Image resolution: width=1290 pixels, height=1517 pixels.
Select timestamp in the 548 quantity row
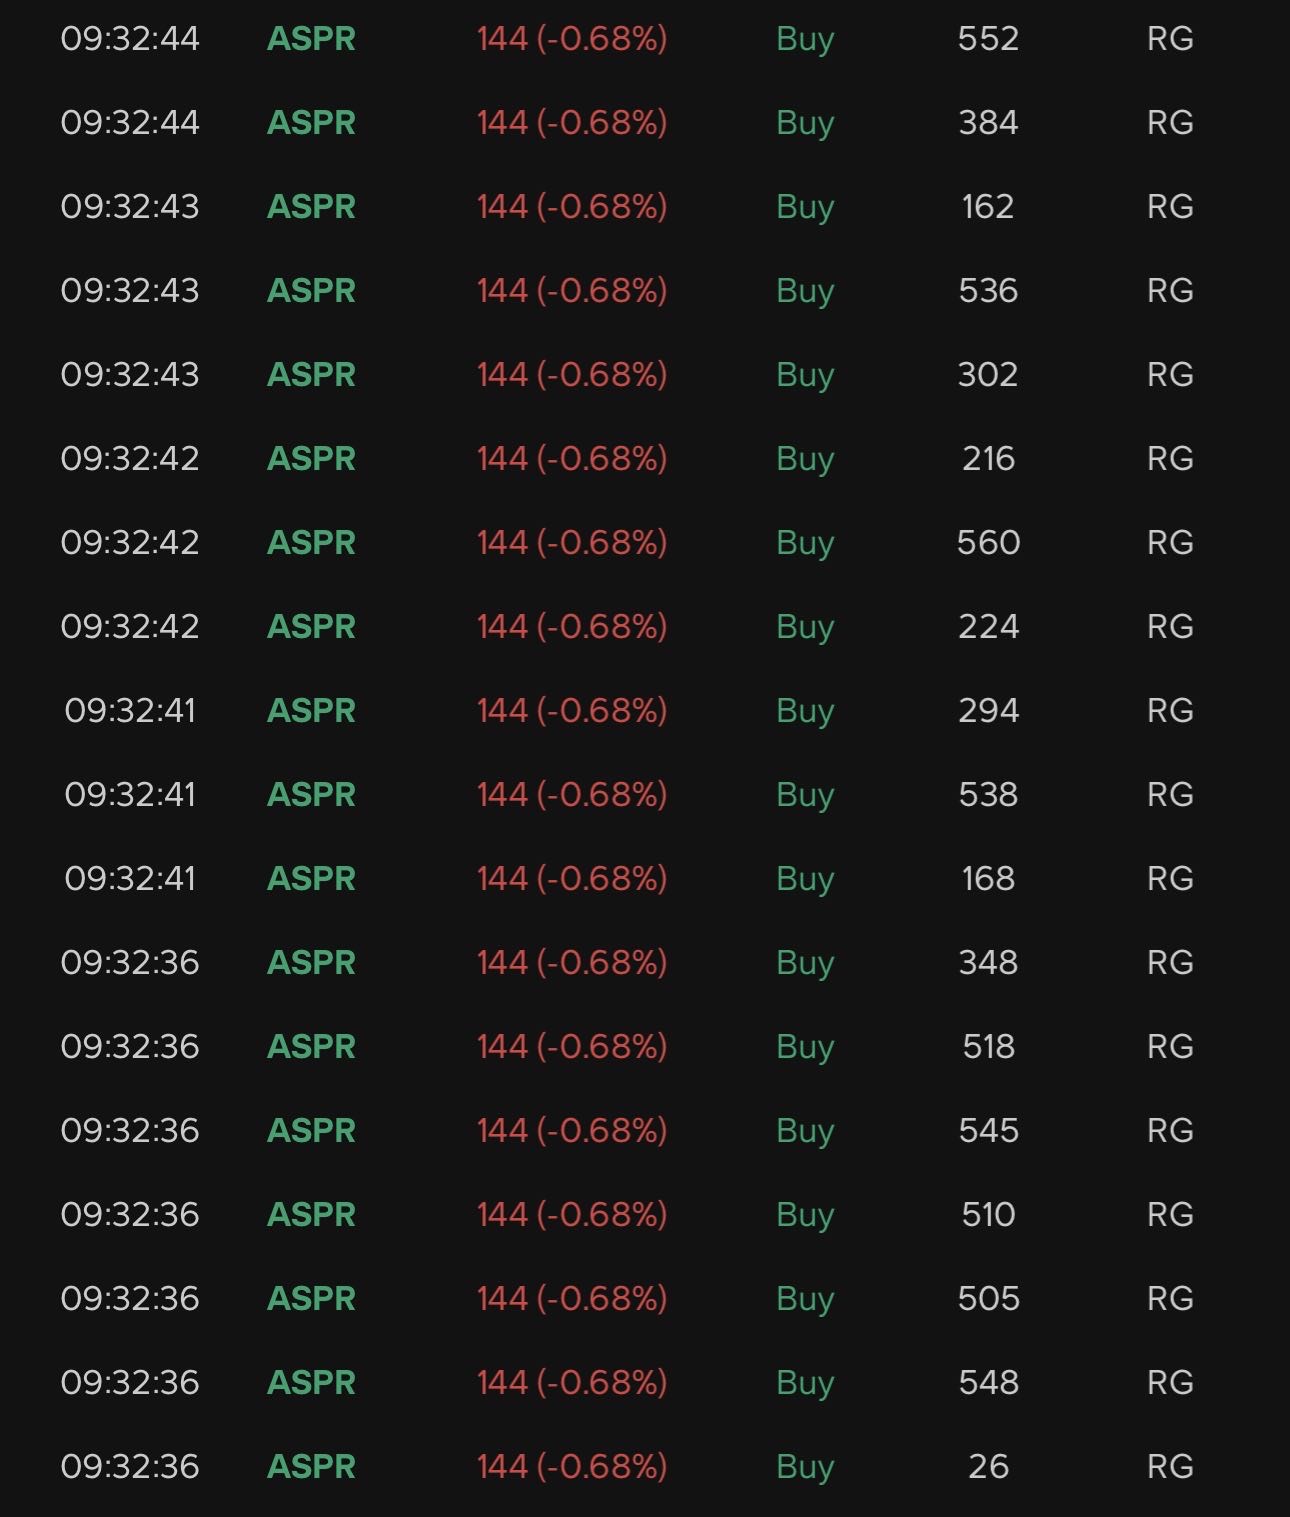(x=130, y=1383)
